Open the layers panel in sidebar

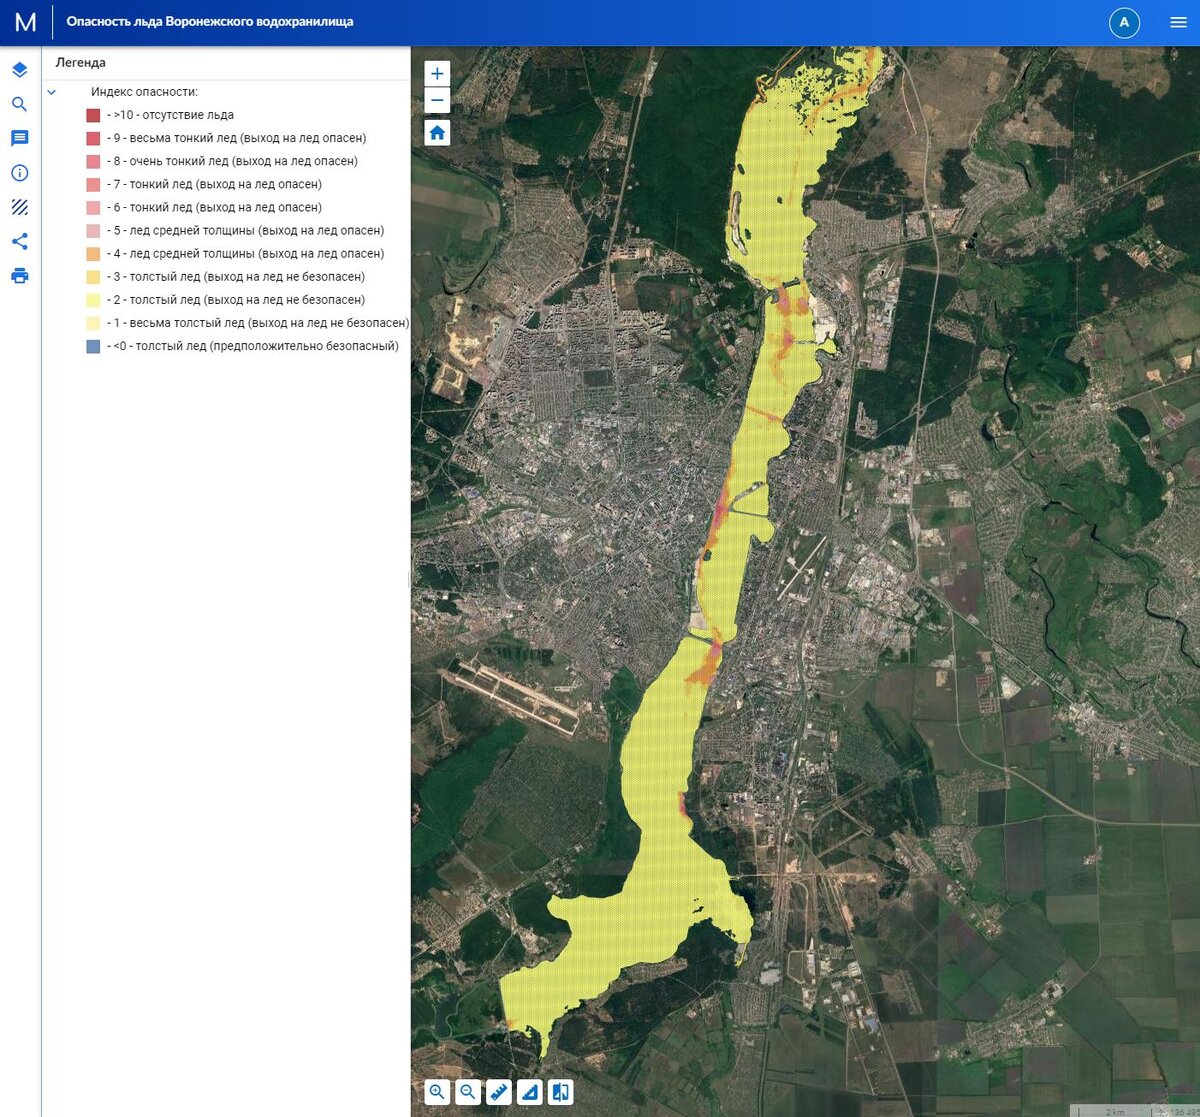[20, 70]
